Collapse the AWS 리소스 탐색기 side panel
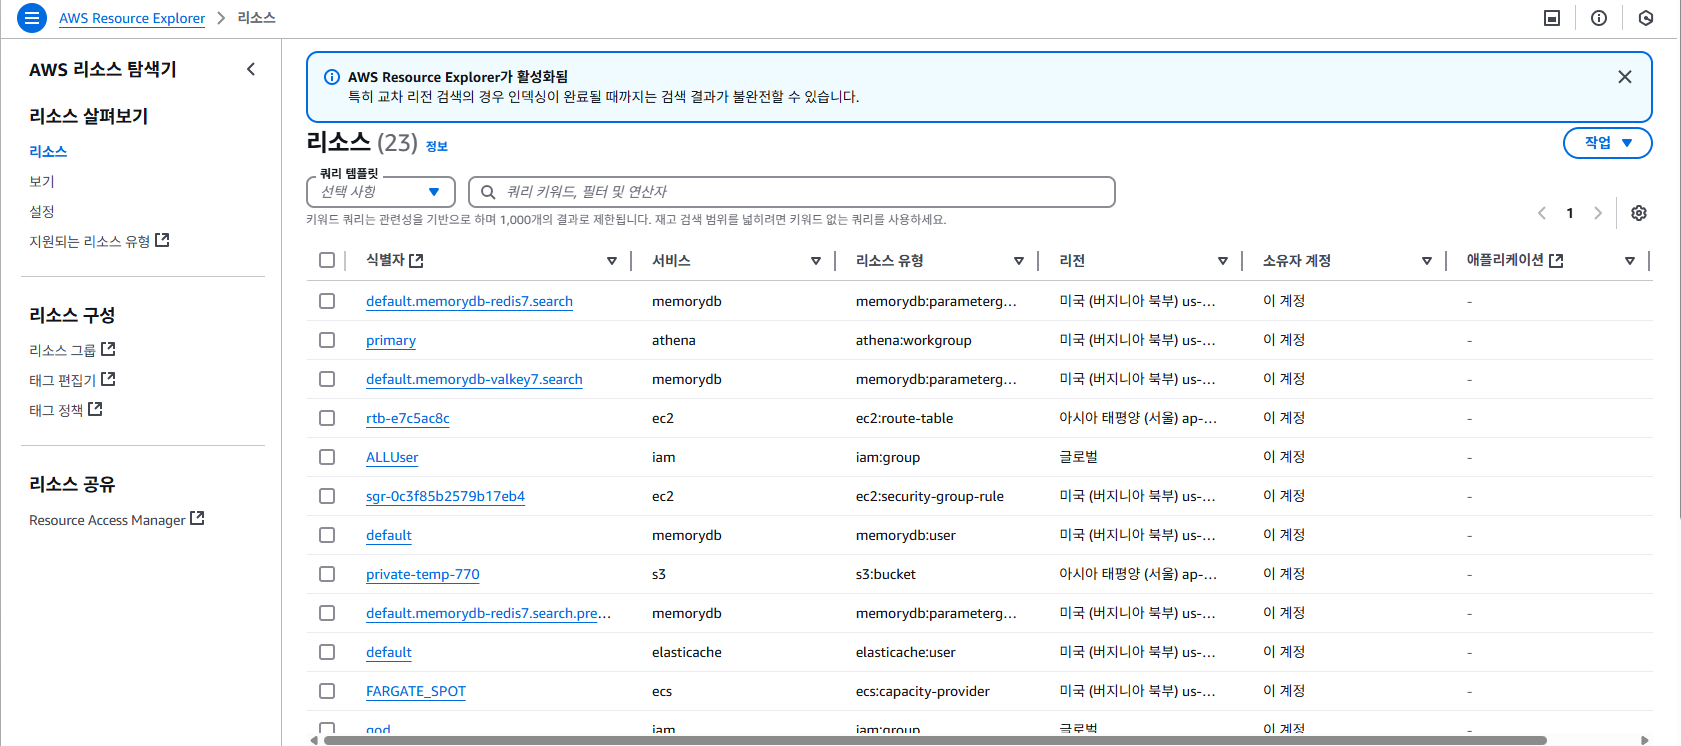 251,69
